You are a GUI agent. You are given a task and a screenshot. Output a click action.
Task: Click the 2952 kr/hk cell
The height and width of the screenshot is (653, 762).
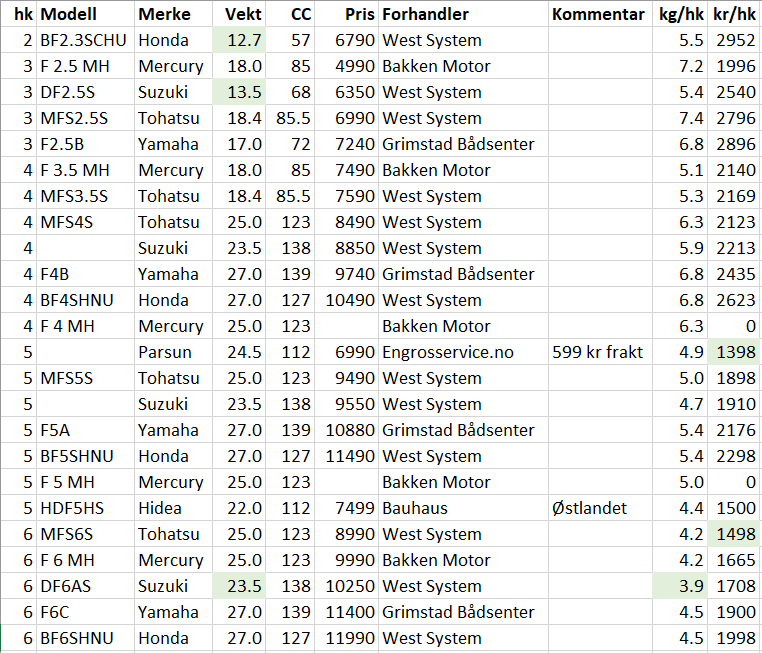734,40
